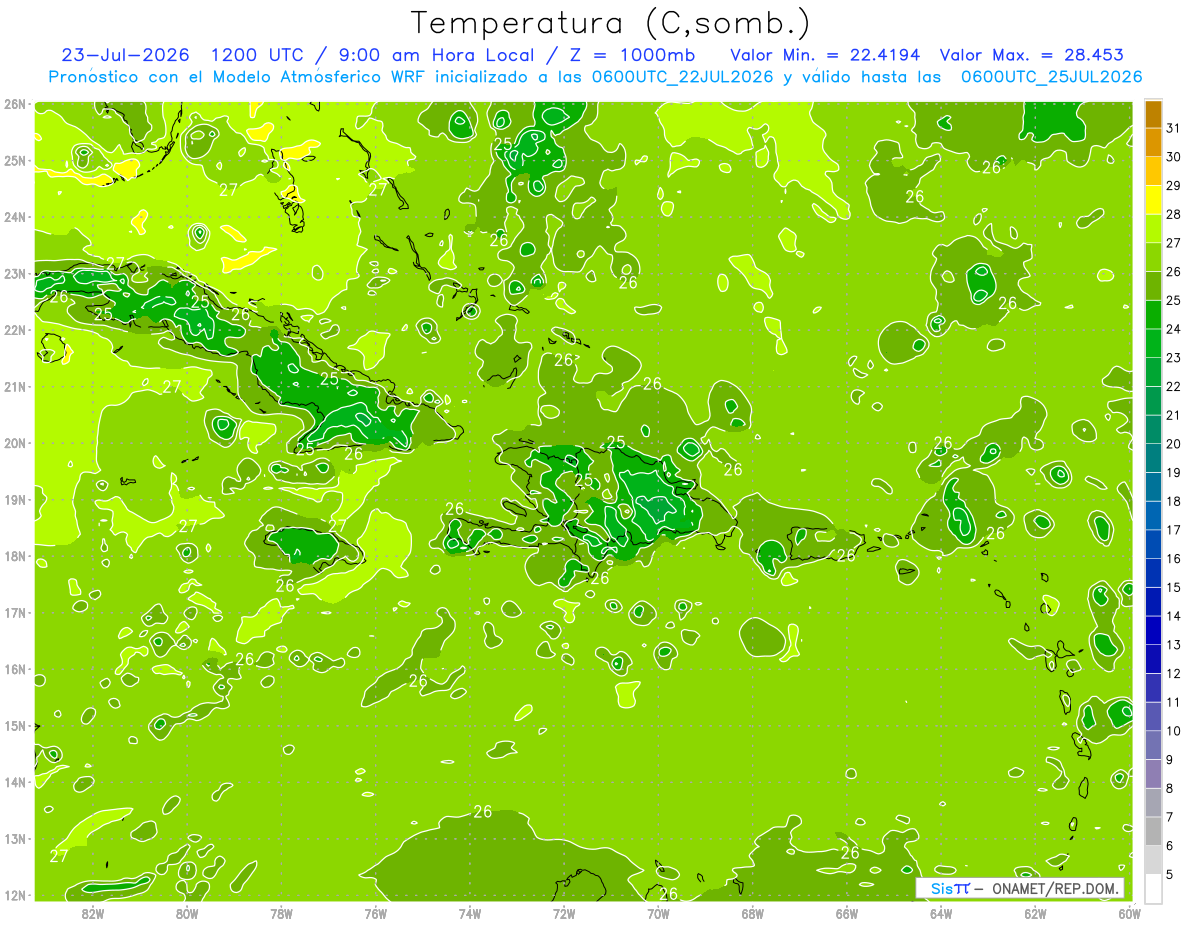The height and width of the screenshot is (927, 1200).
Task: Click the "13N" latitude axis label
Action: [15, 838]
